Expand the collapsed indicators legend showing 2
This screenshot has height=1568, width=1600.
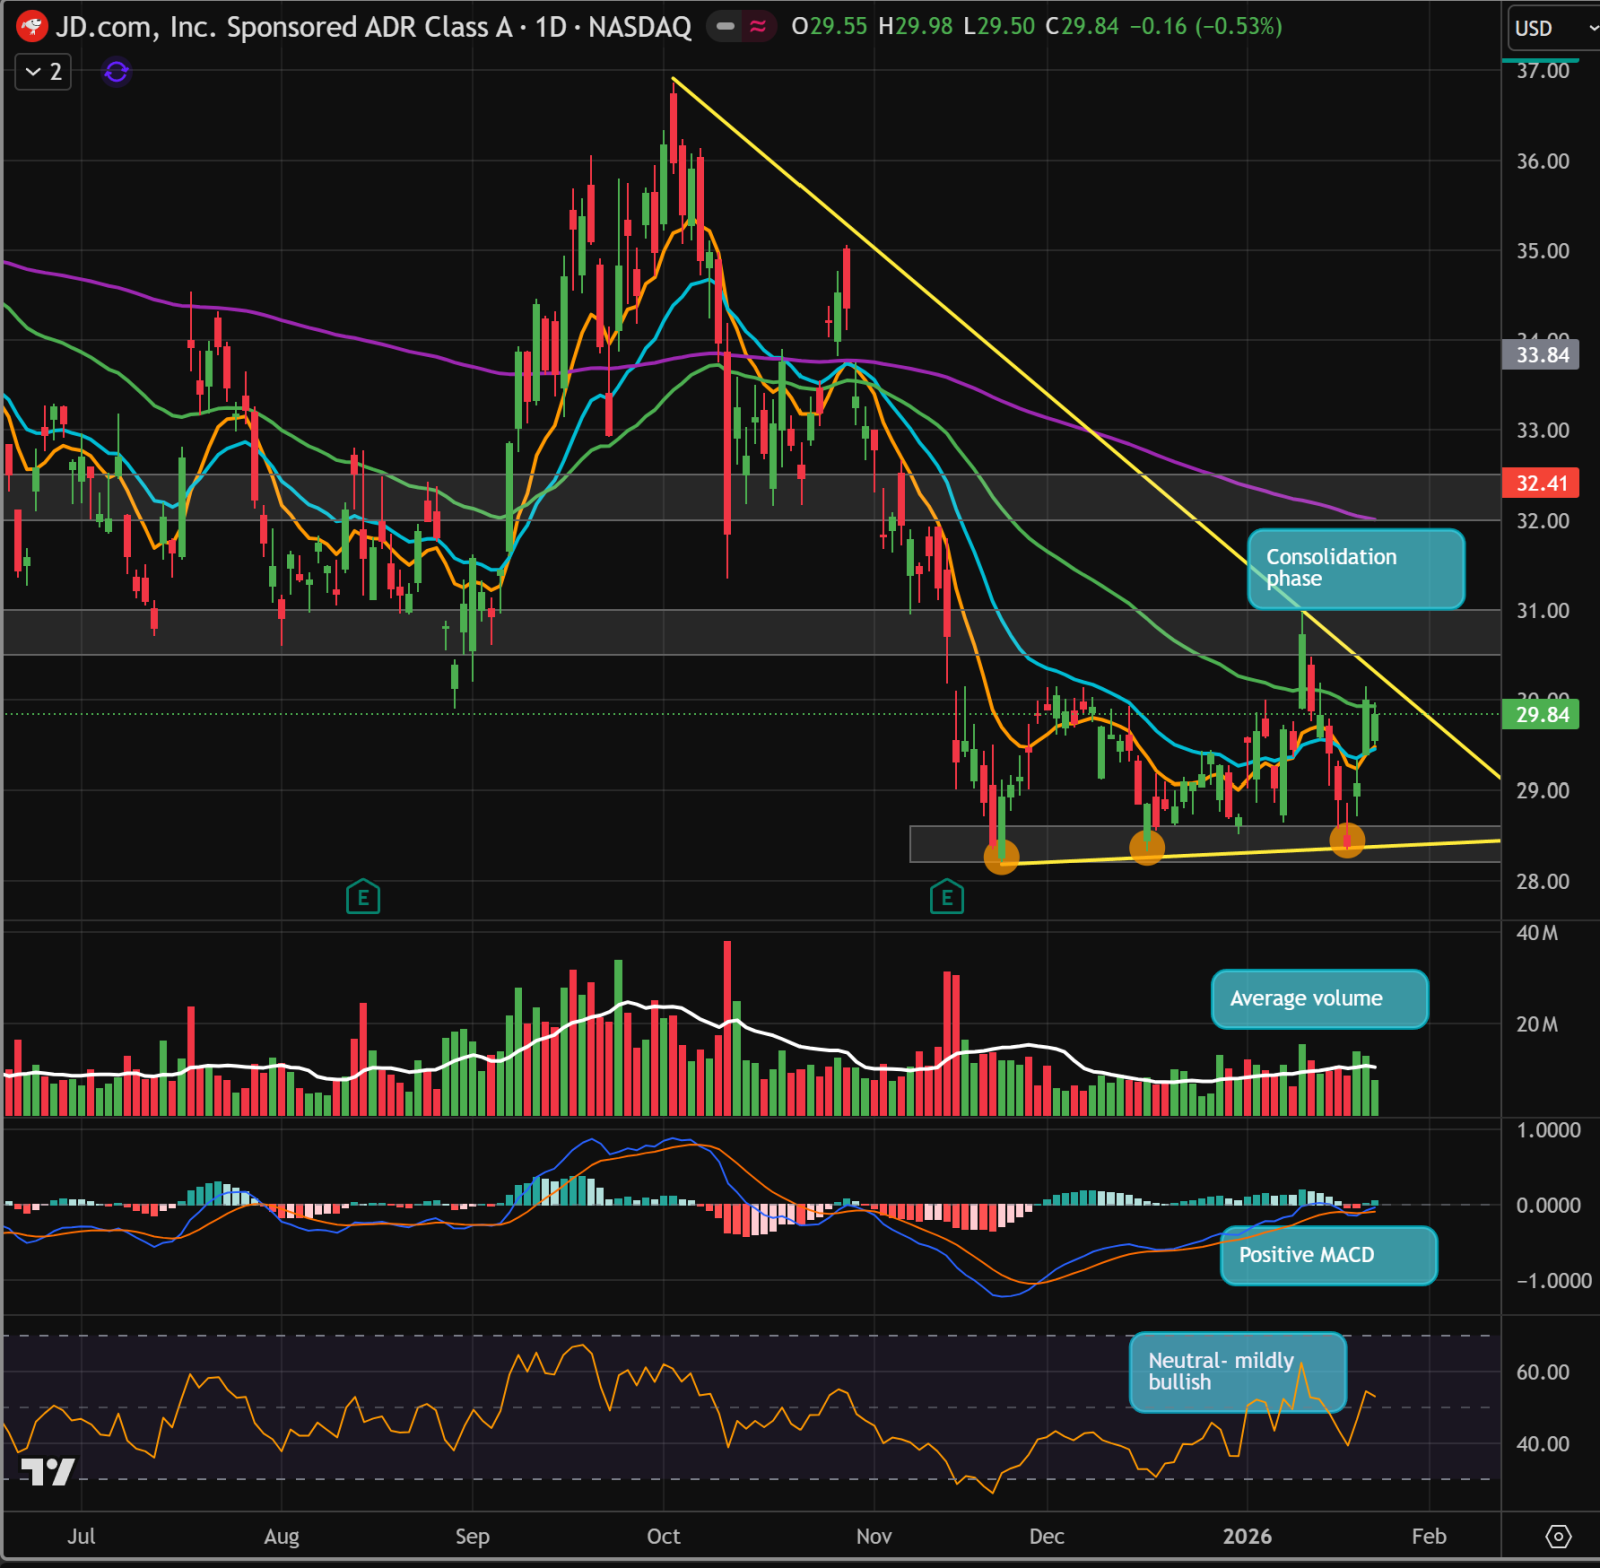pos(43,72)
